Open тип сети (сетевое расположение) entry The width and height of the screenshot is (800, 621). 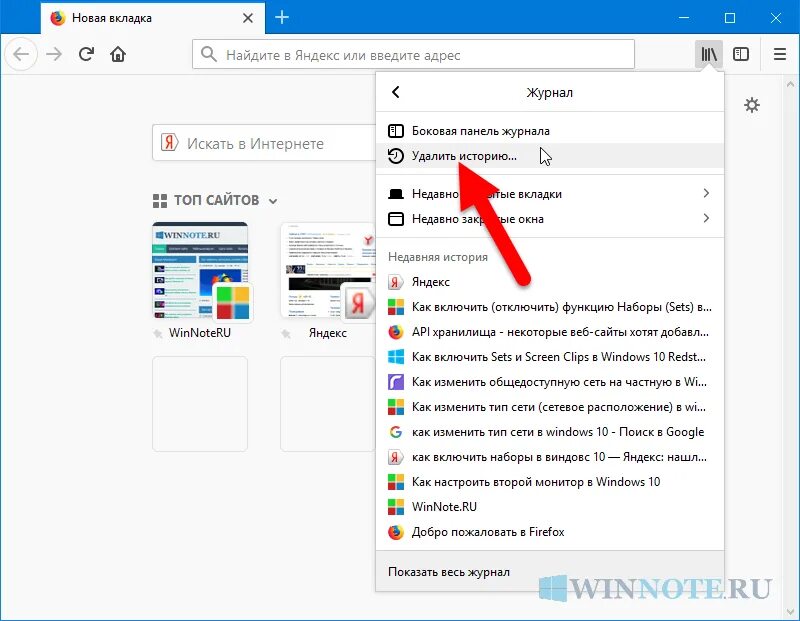(x=550, y=407)
